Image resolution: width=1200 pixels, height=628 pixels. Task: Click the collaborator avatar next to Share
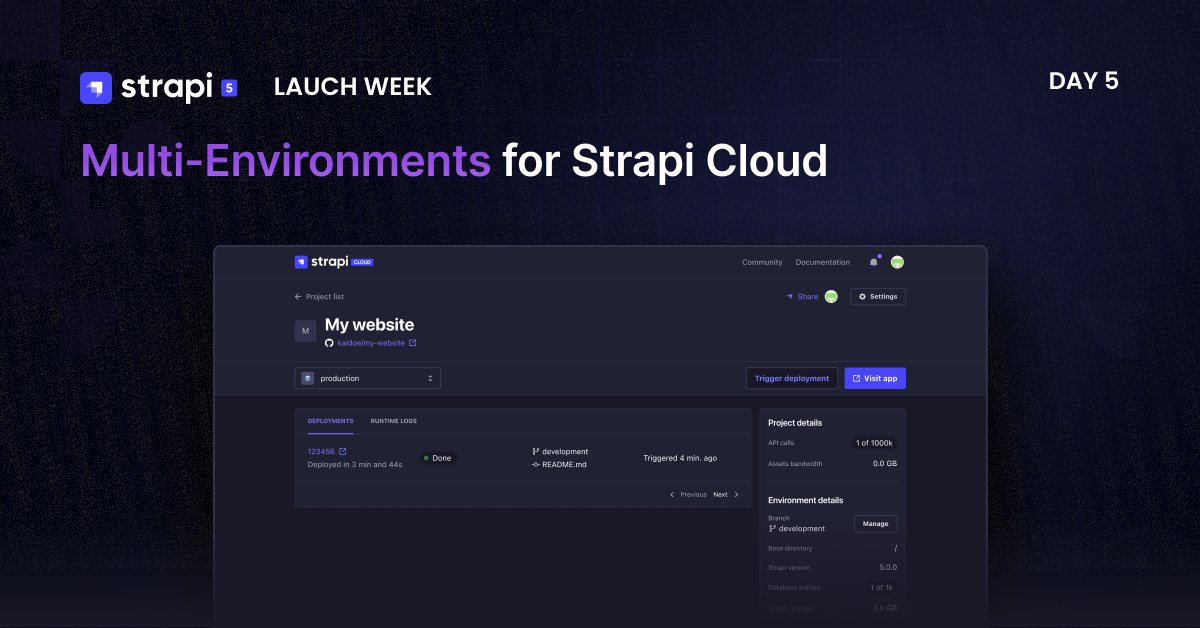[831, 296]
